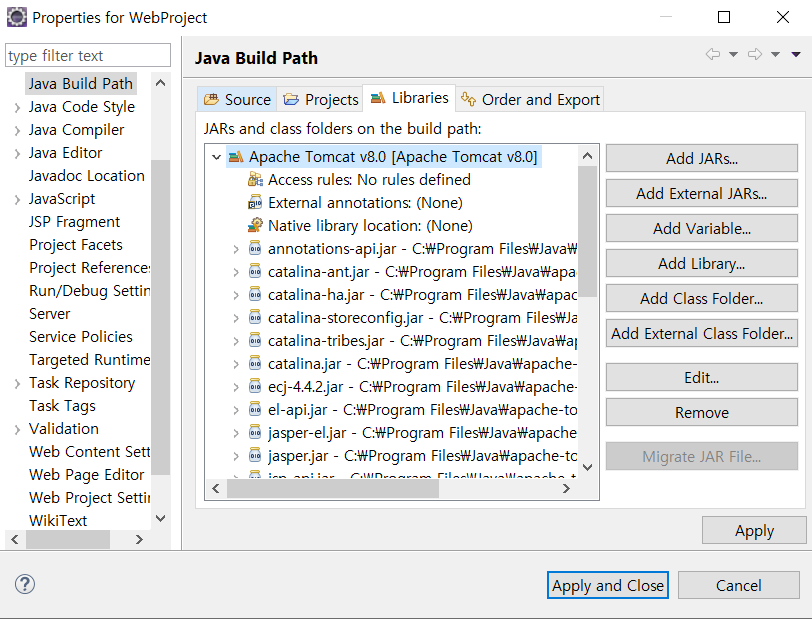Expand the Task Repository category

pyautogui.click(x=18, y=383)
